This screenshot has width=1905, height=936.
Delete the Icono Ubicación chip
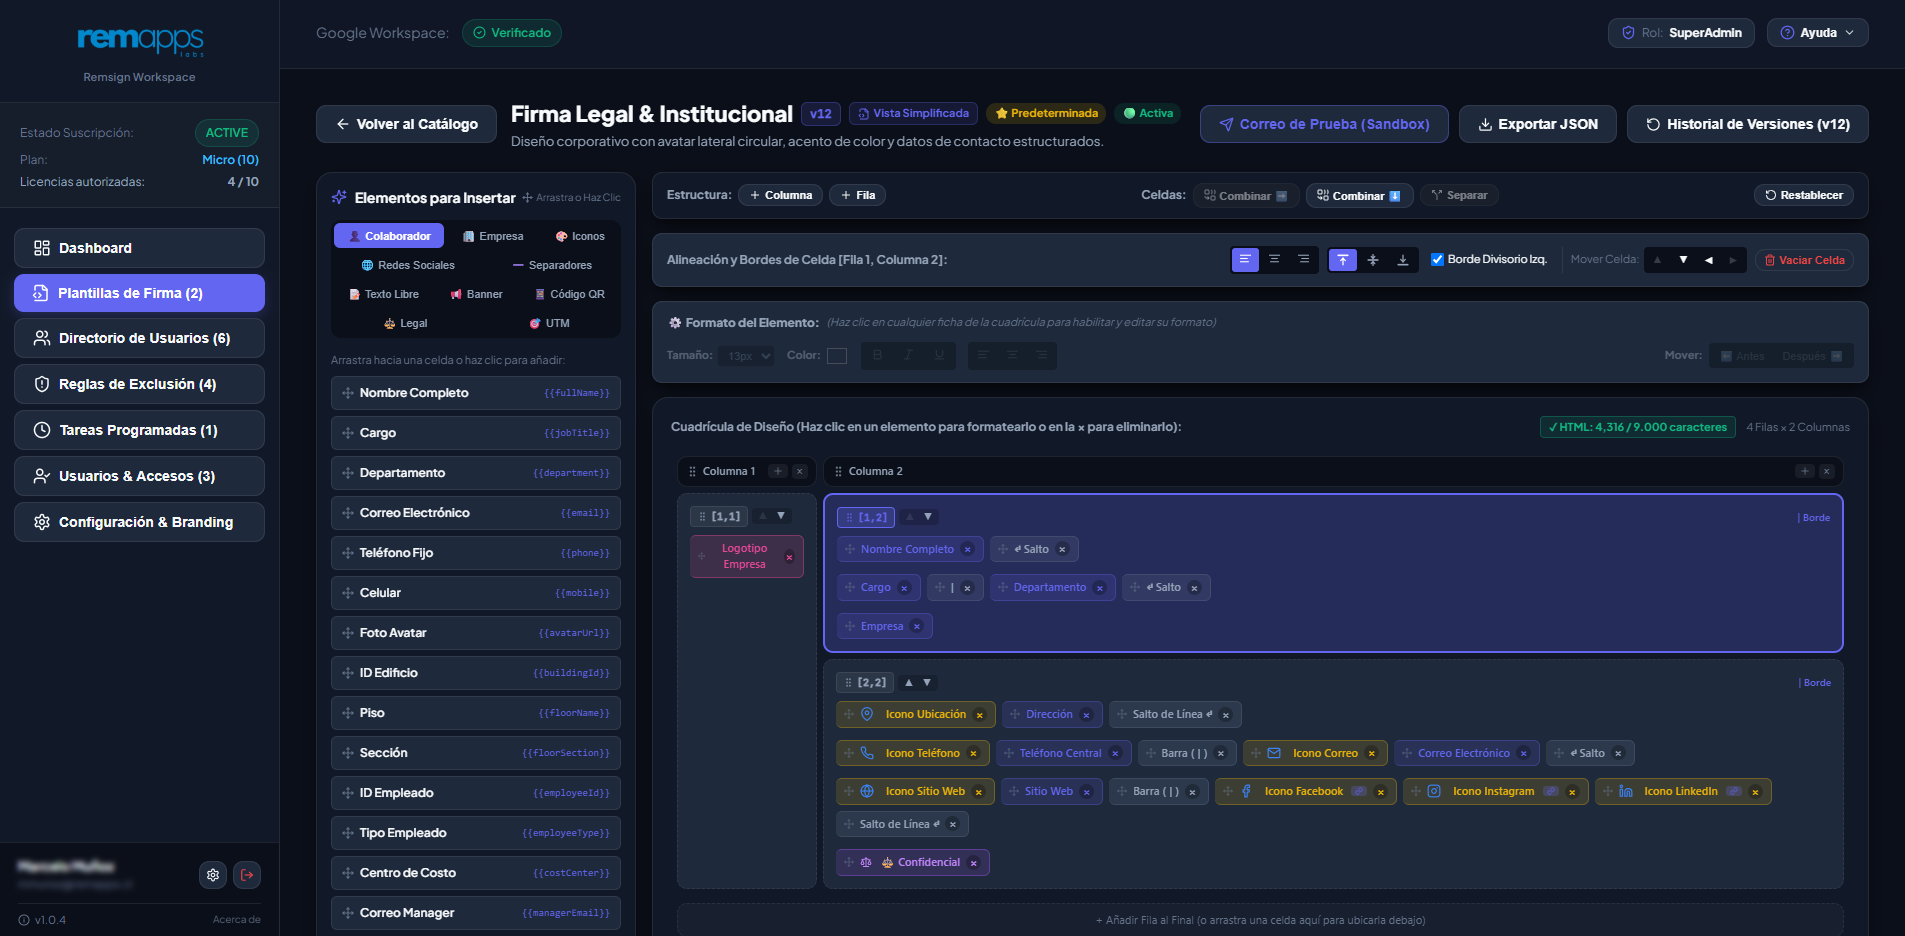[x=979, y=715]
